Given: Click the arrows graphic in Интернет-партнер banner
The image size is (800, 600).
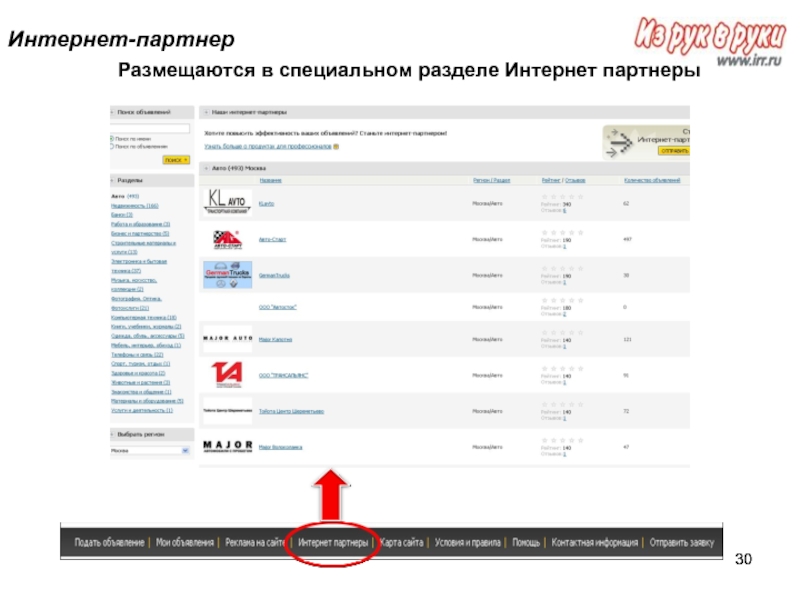Looking at the screenshot, I should (619, 142).
